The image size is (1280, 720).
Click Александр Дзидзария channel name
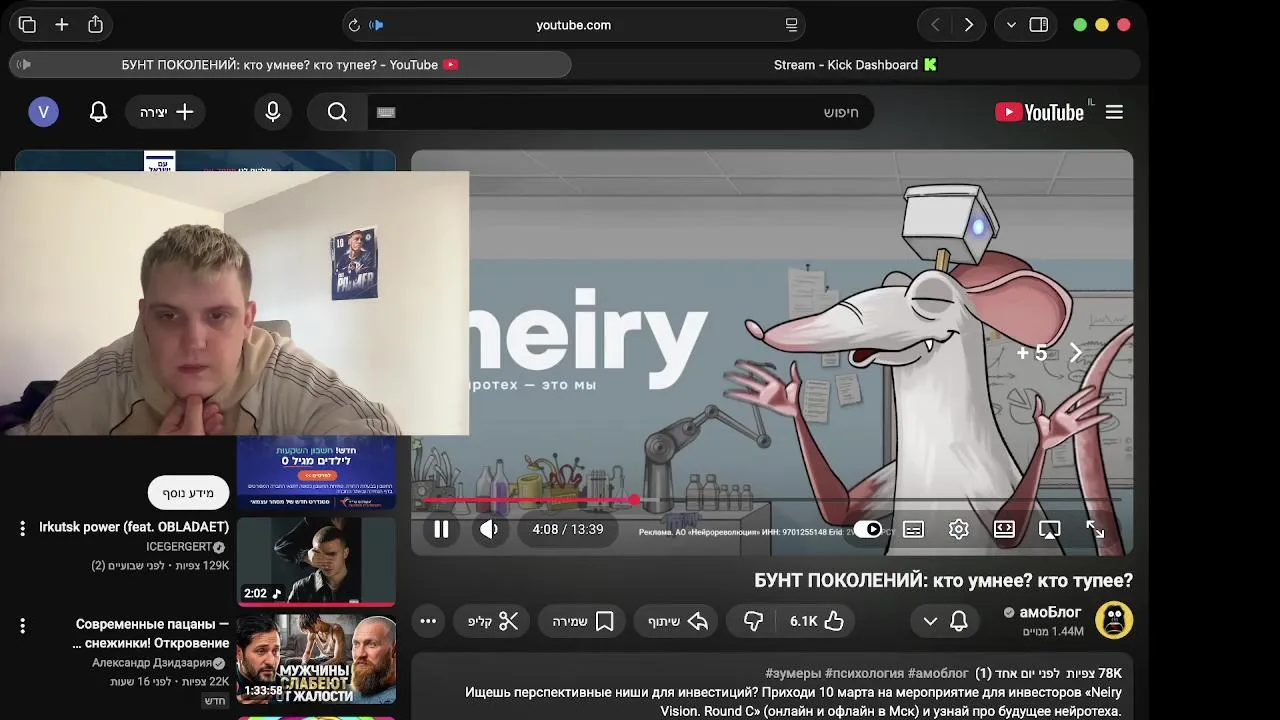152,663
